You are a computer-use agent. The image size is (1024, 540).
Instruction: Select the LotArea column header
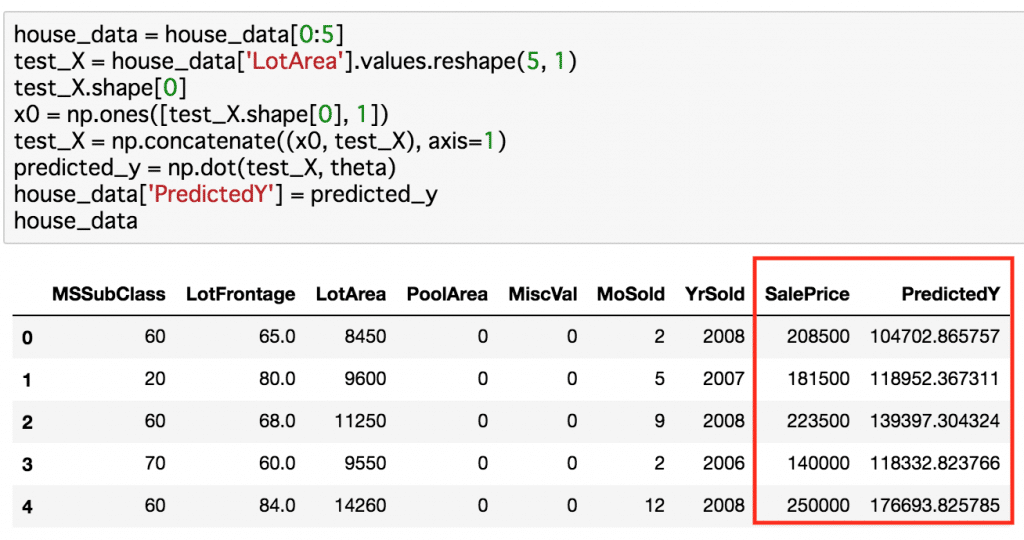click(351, 294)
